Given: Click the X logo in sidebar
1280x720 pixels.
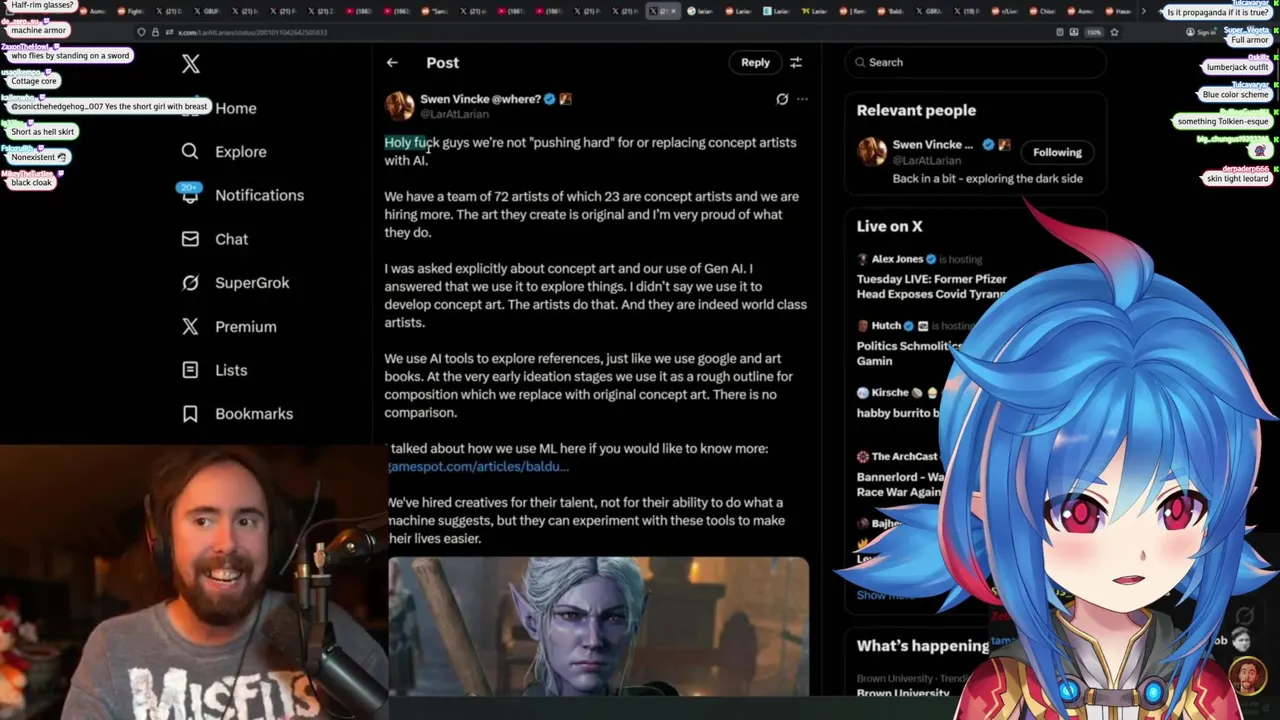Looking at the screenshot, I should 190,64.
